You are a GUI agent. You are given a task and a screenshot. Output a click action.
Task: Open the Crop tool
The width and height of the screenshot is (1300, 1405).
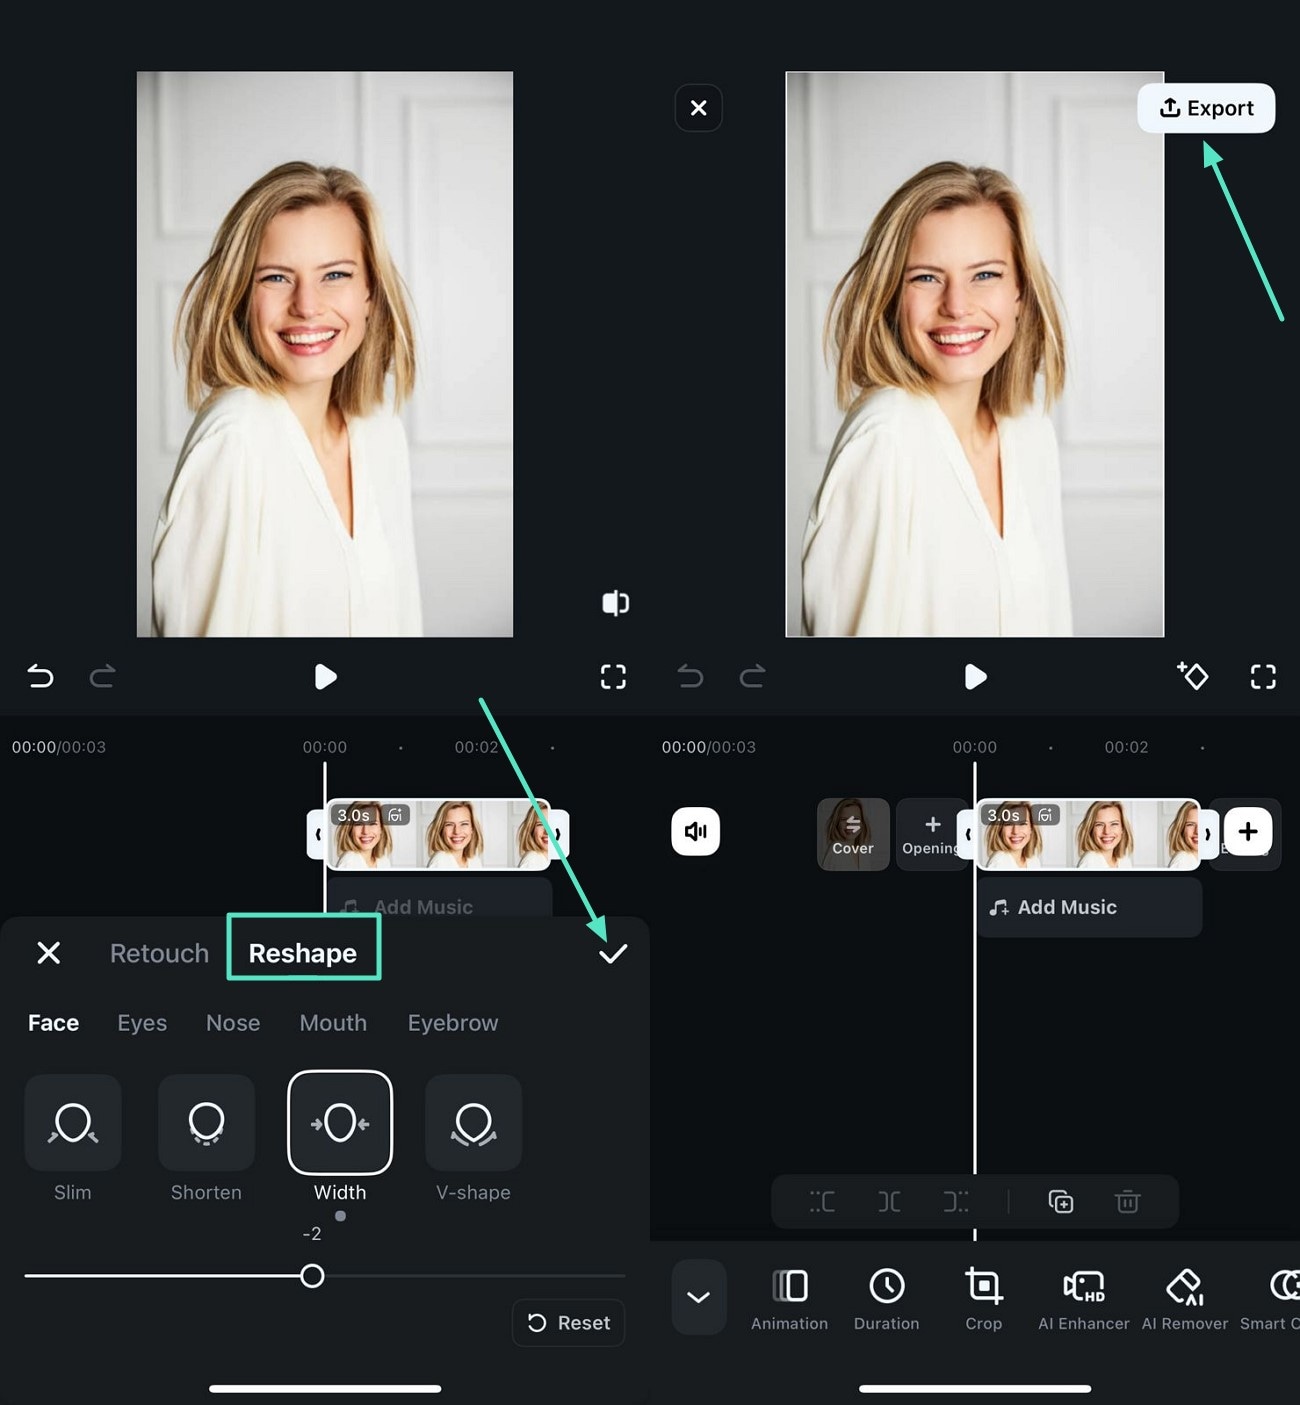pyautogui.click(x=983, y=1297)
